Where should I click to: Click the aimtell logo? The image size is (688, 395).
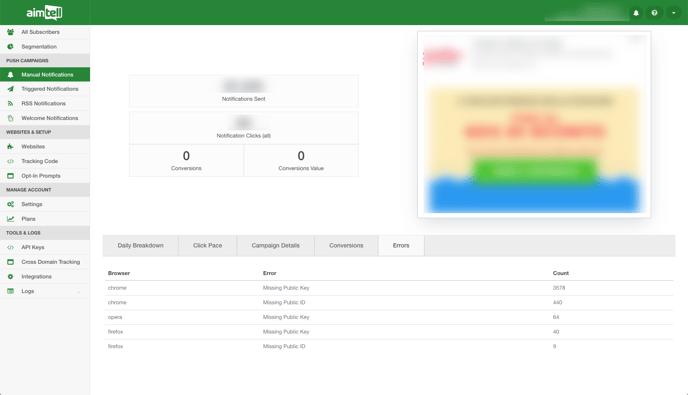(x=44, y=12)
